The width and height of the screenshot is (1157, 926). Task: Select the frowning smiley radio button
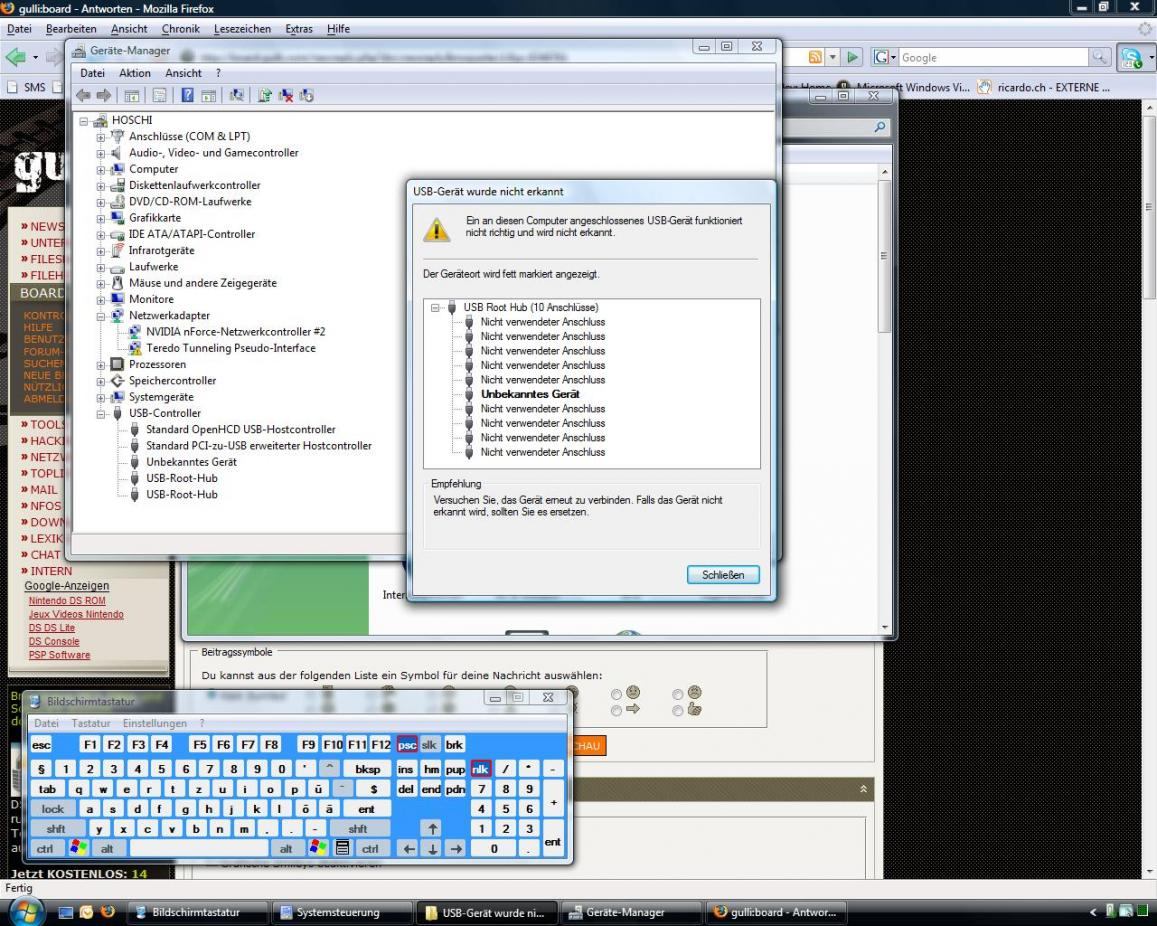[616, 694]
